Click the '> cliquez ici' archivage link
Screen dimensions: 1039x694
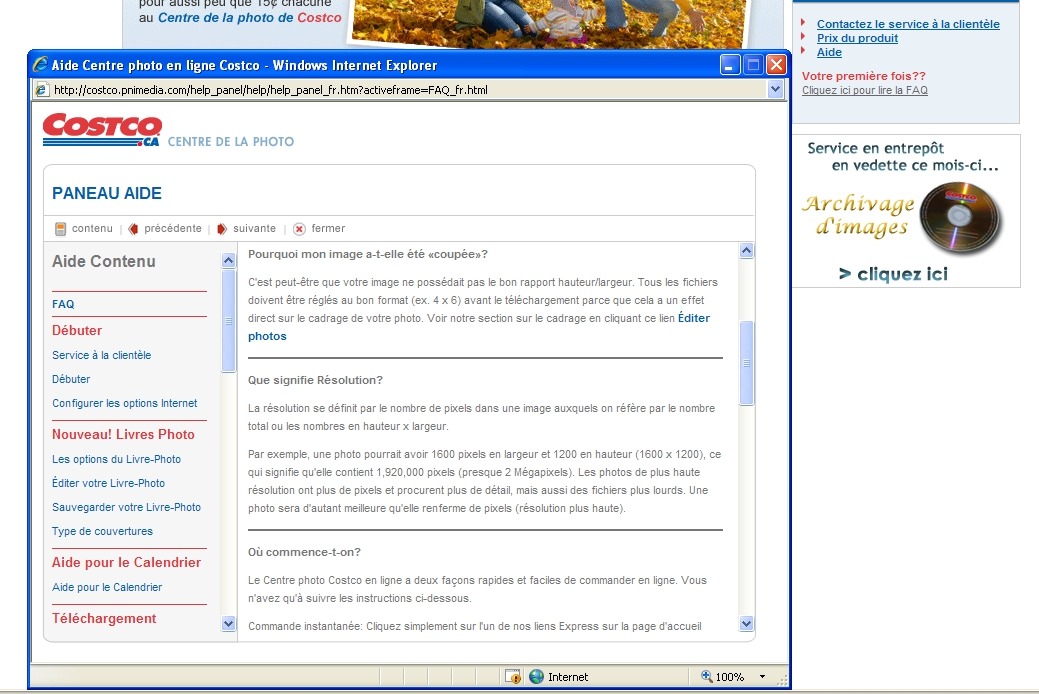tap(893, 274)
